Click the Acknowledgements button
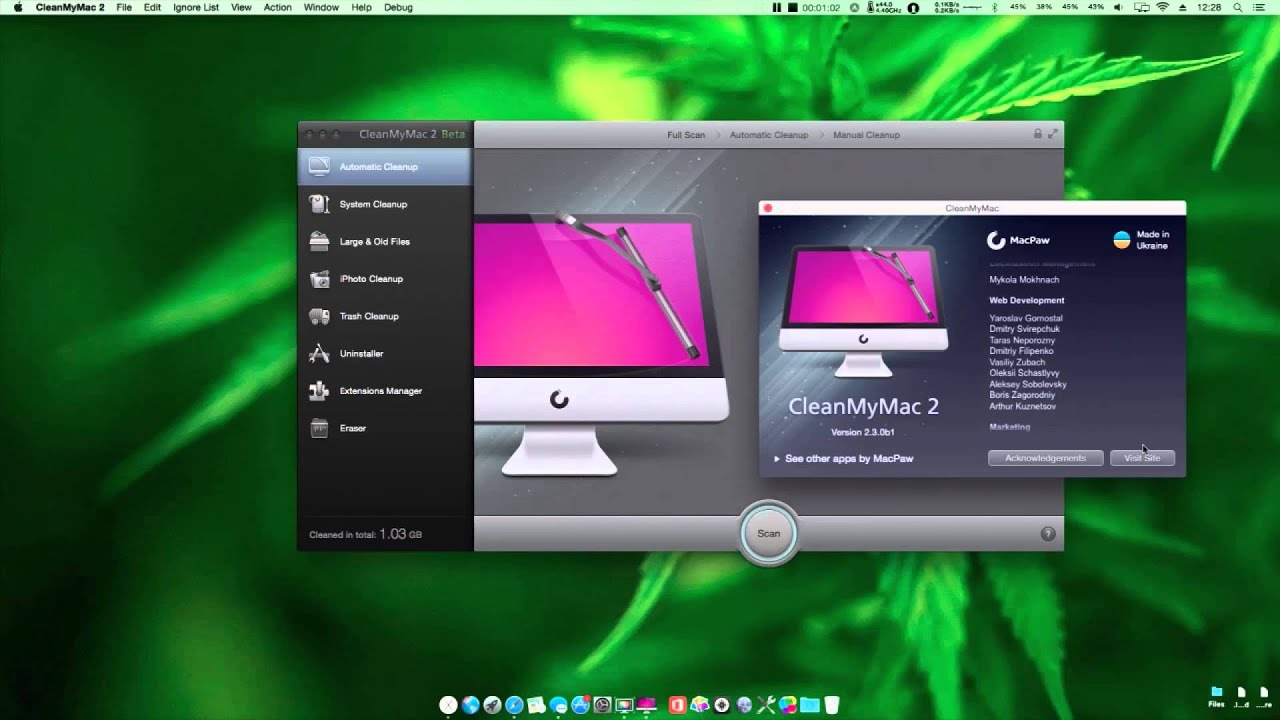The height and width of the screenshot is (720, 1280). pyautogui.click(x=1045, y=458)
